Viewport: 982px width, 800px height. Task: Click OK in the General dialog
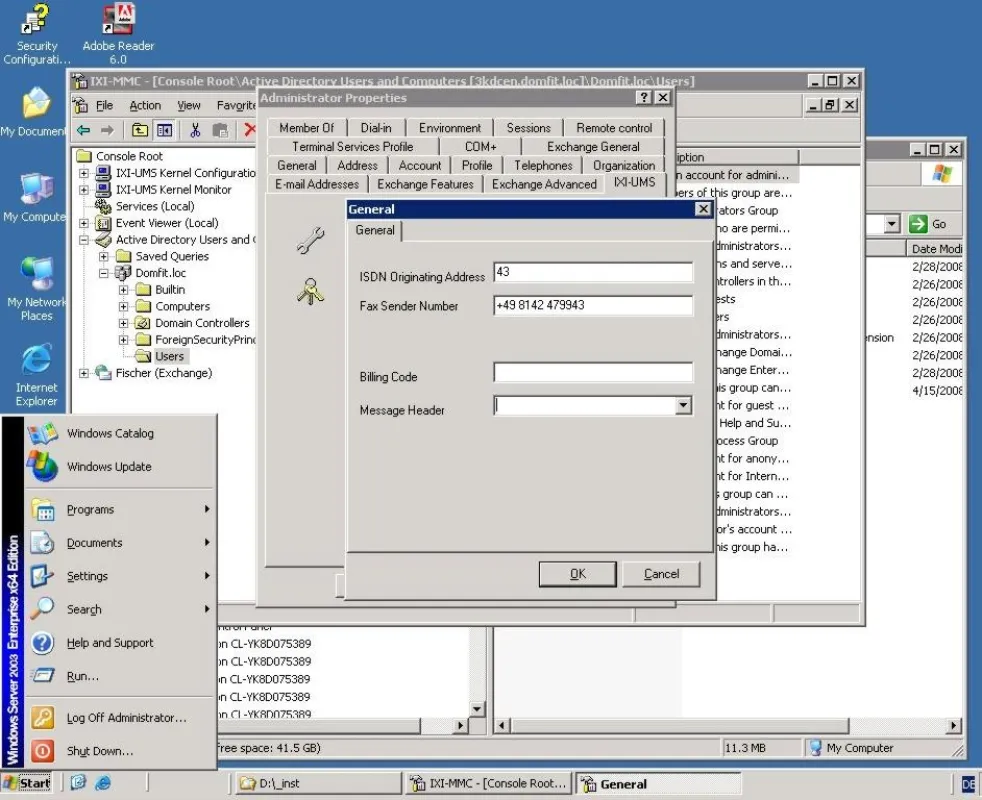[577, 574]
